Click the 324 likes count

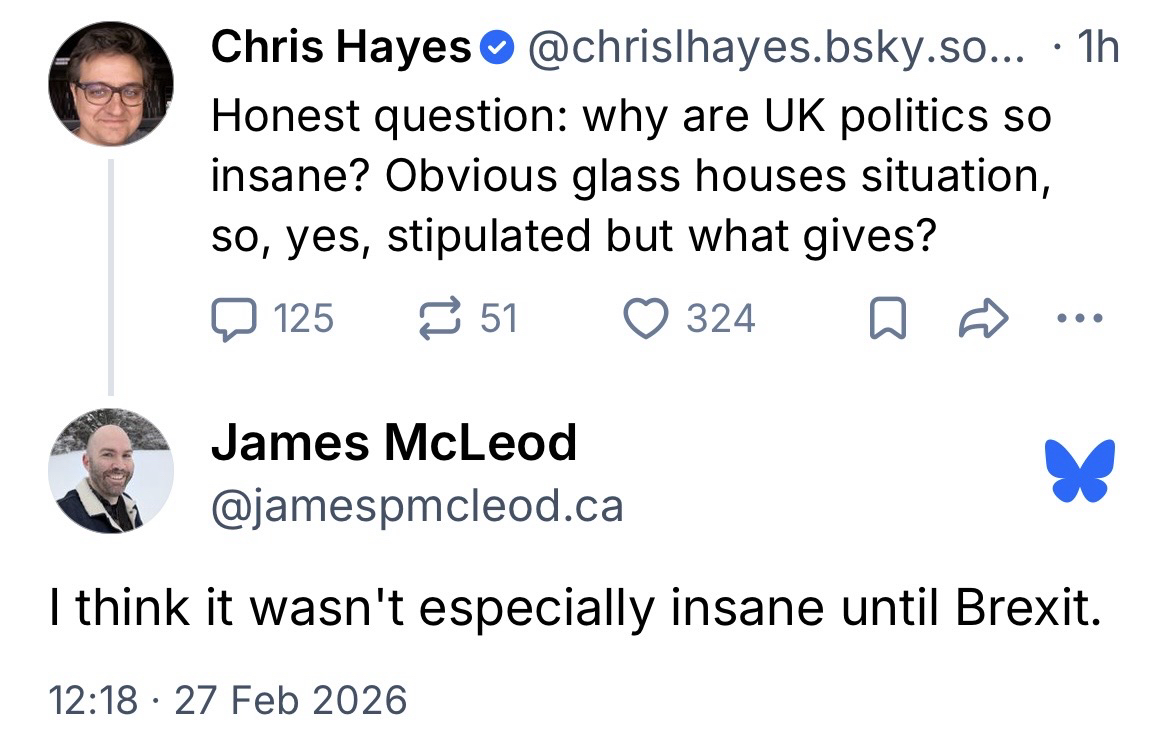click(x=720, y=319)
